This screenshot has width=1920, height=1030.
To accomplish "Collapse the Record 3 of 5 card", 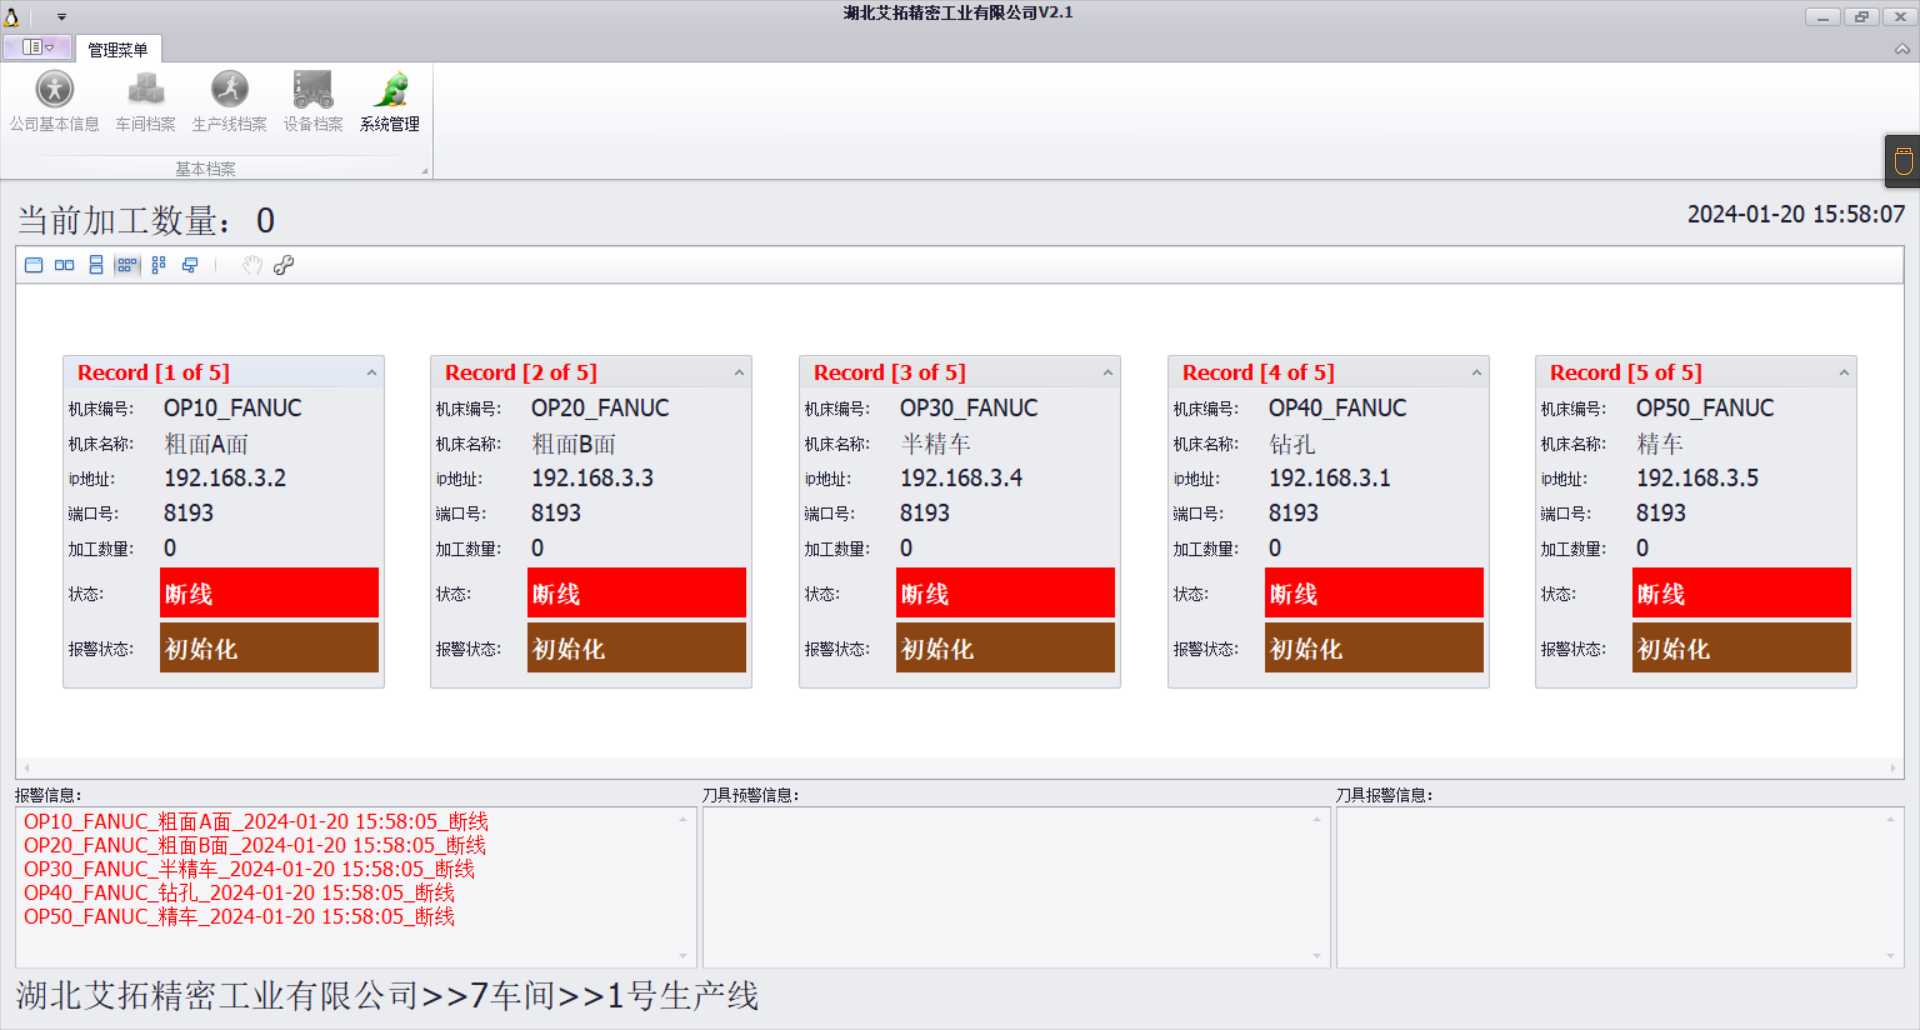I will [1107, 373].
